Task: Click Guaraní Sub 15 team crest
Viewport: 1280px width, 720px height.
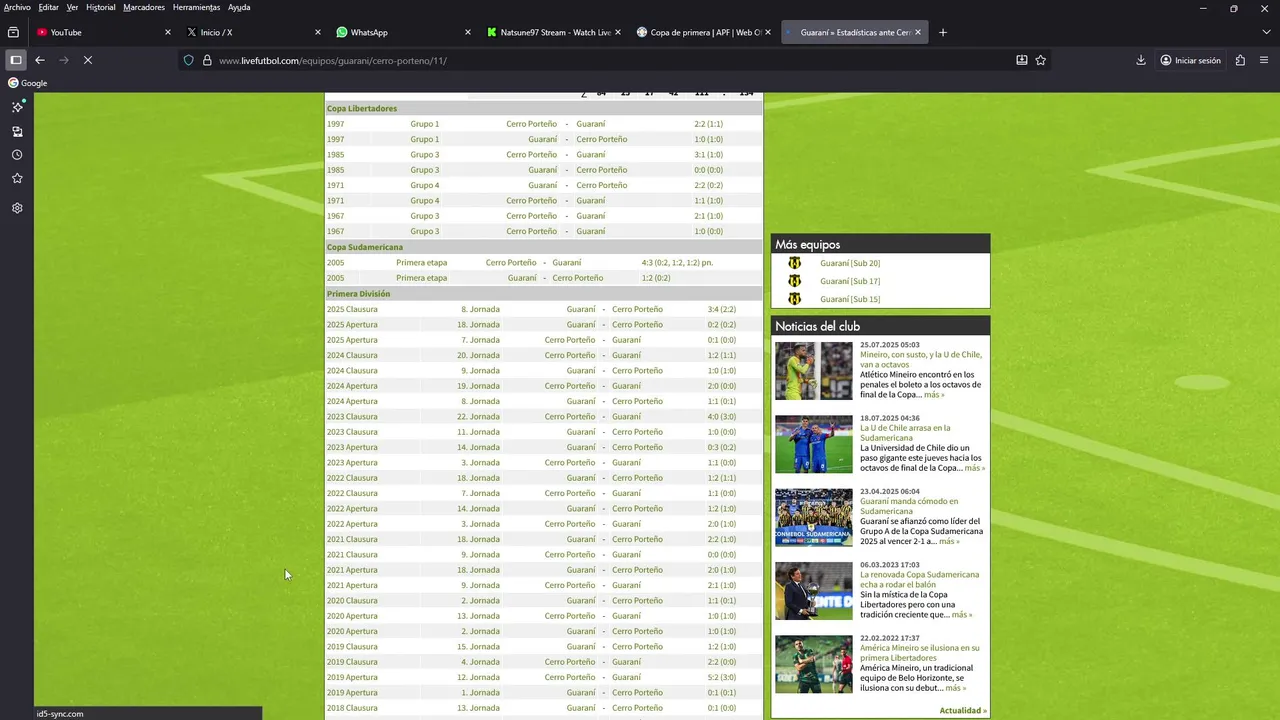Action: tap(794, 299)
